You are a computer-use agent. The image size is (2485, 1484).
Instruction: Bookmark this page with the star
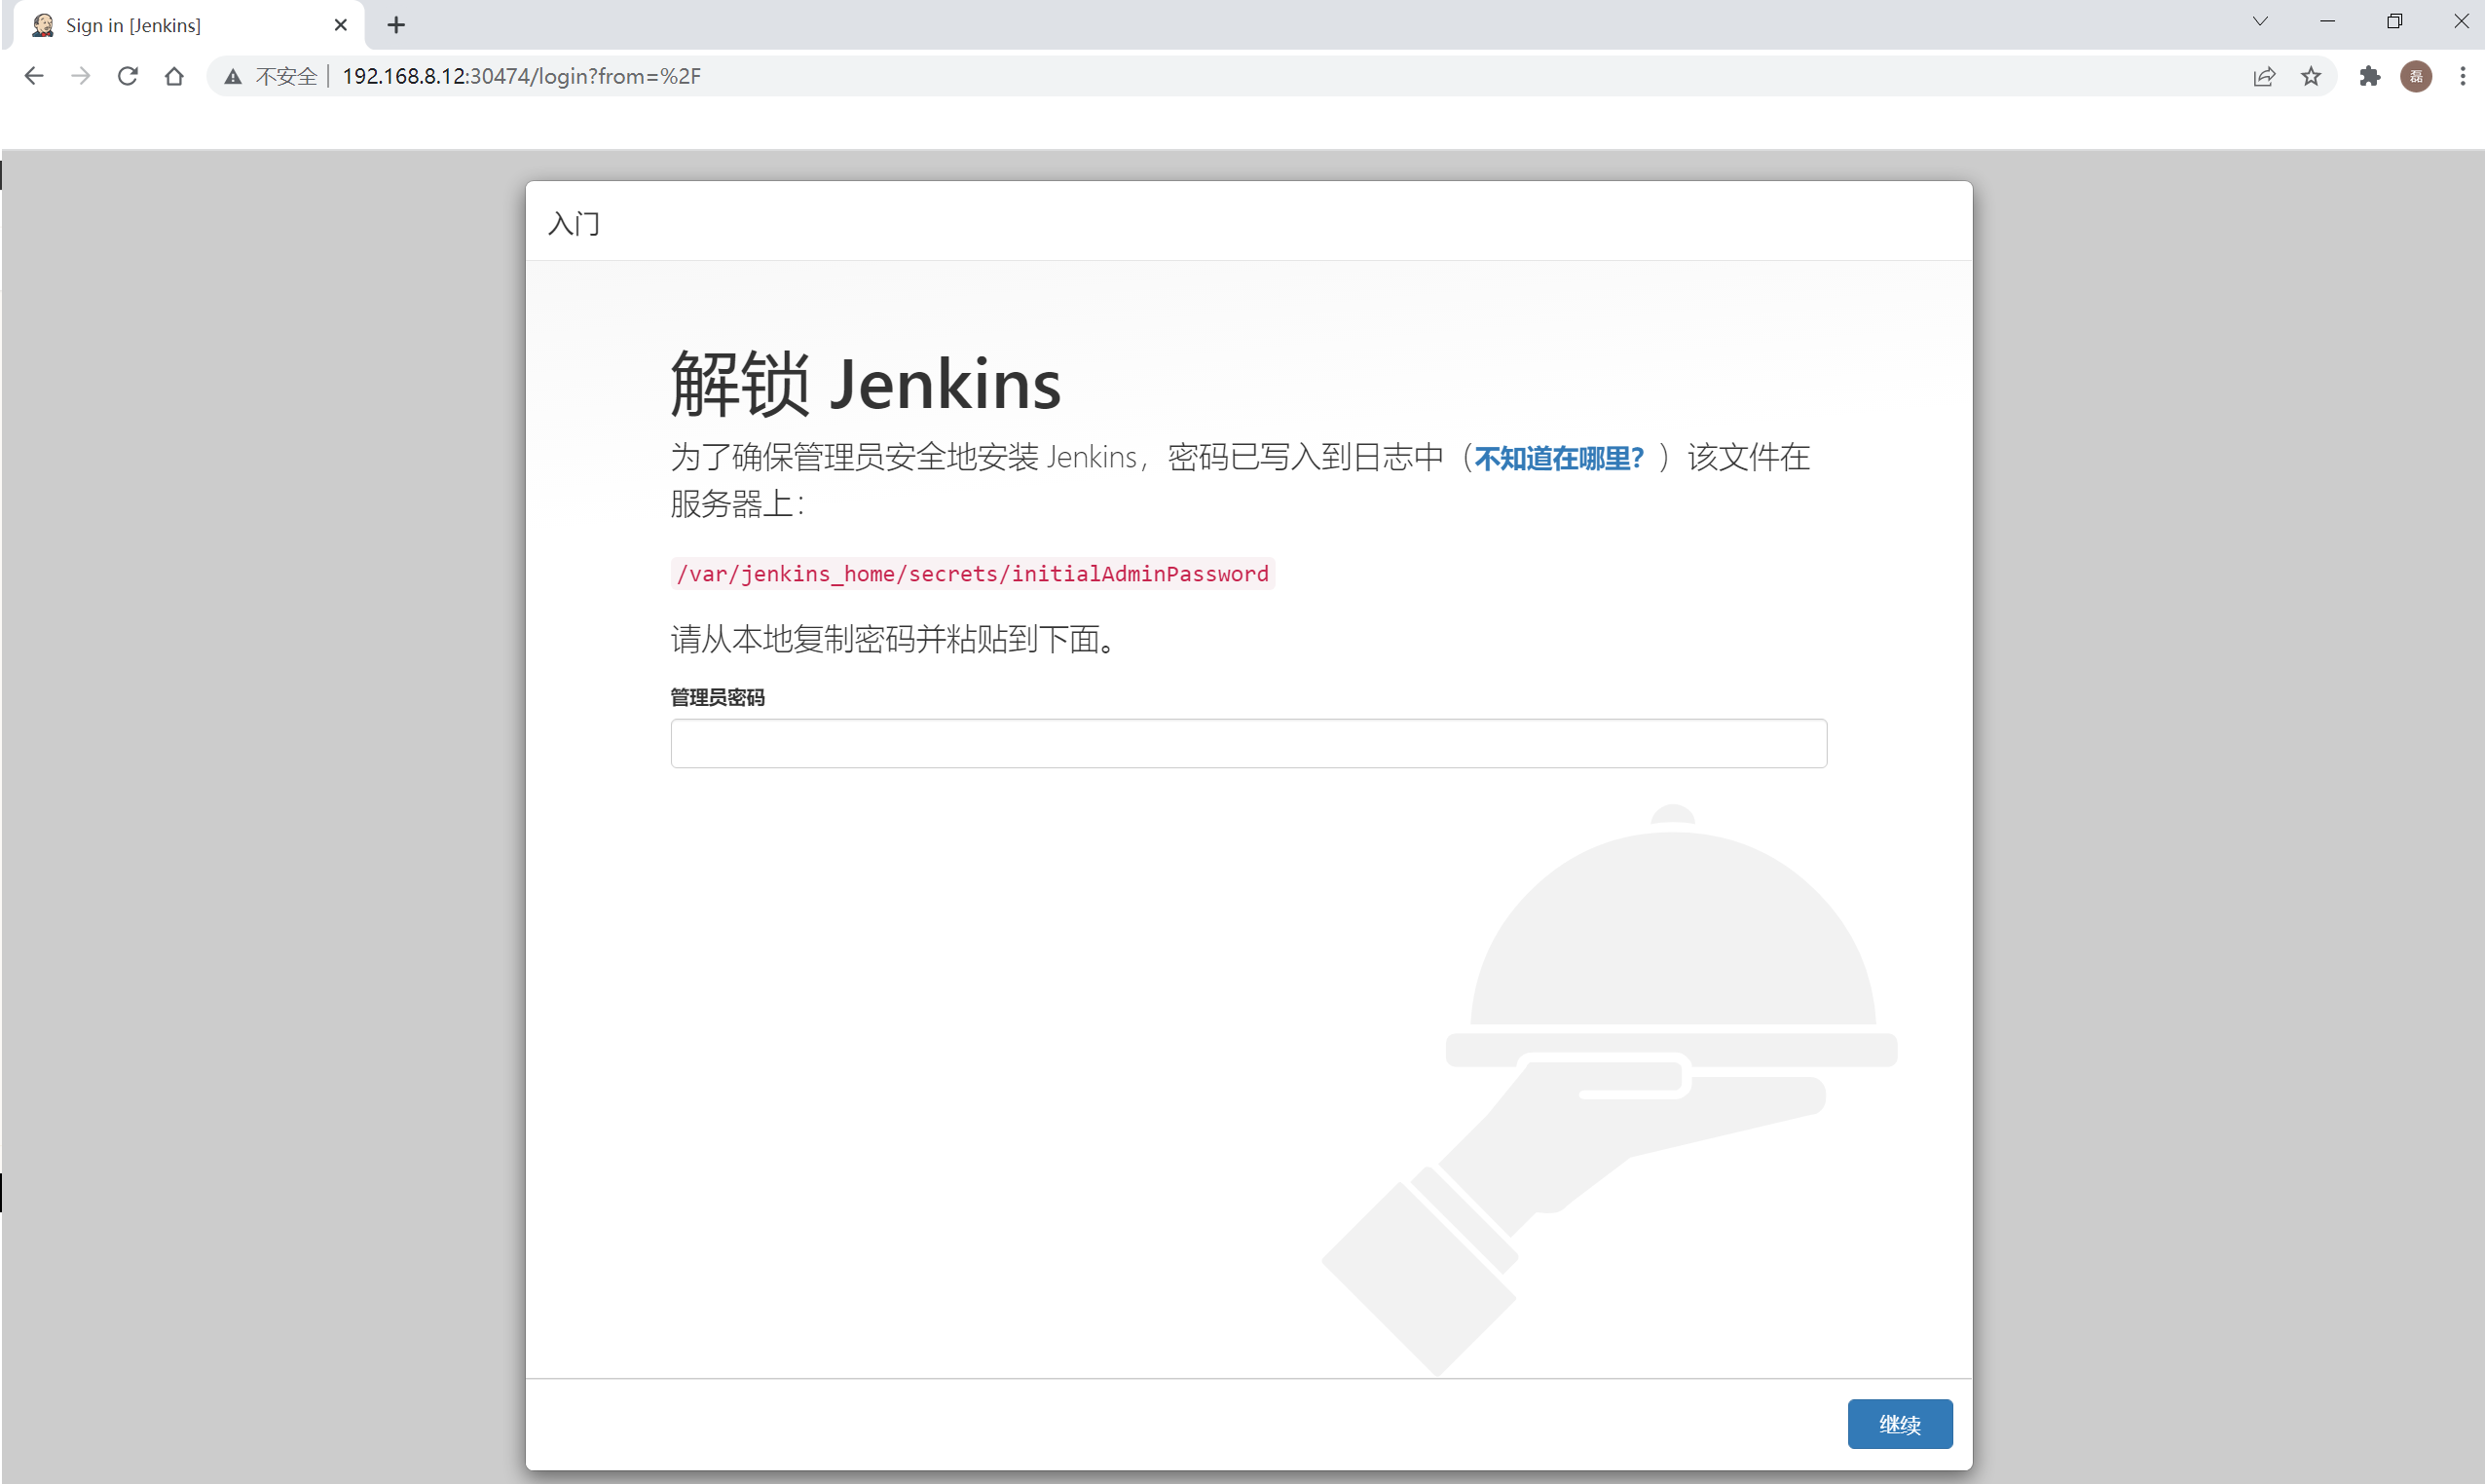(2311, 76)
